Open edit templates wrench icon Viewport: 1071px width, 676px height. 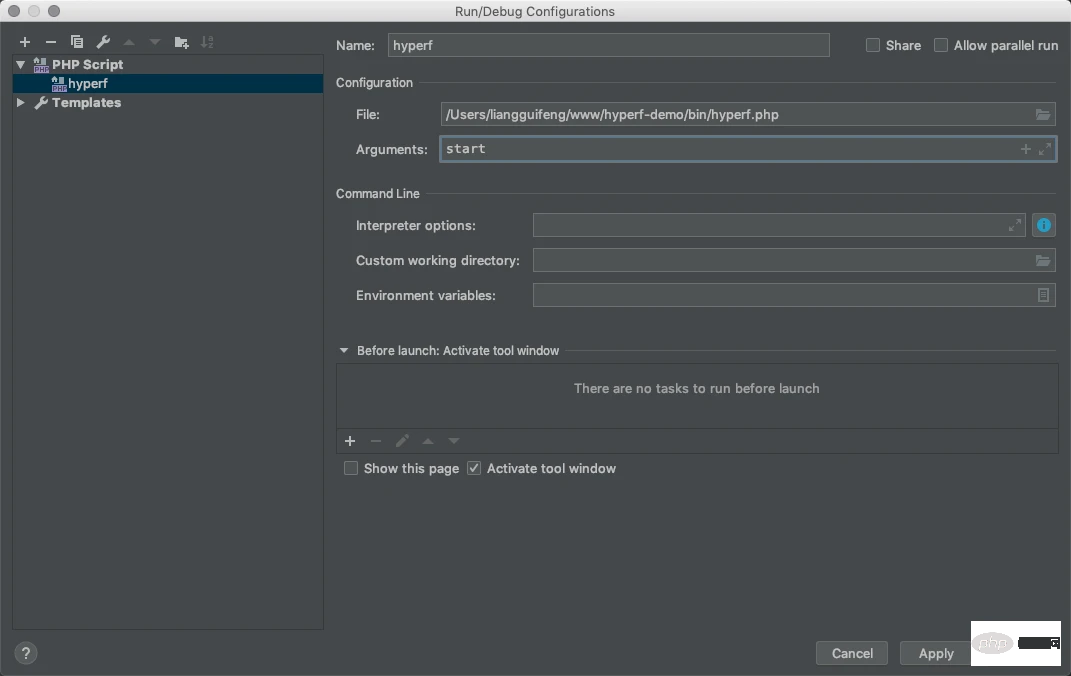(103, 42)
